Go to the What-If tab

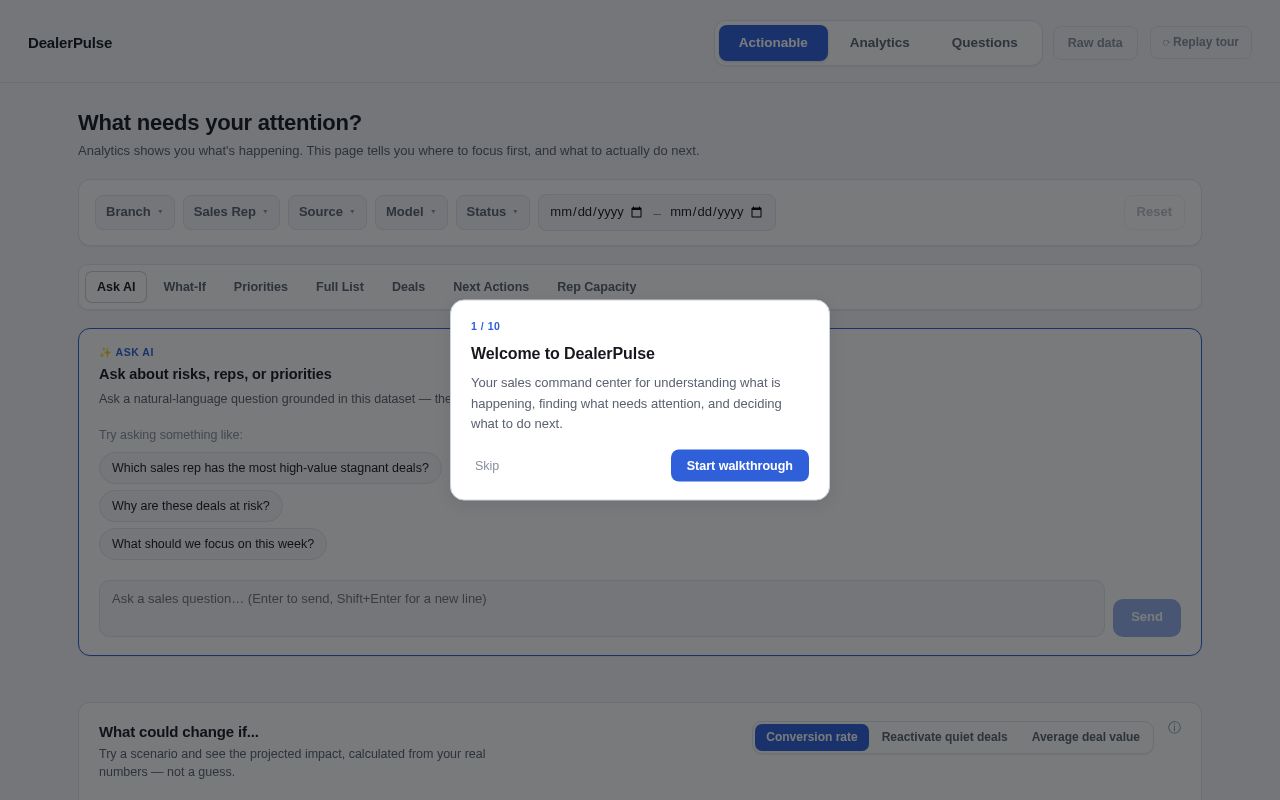click(185, 287)
